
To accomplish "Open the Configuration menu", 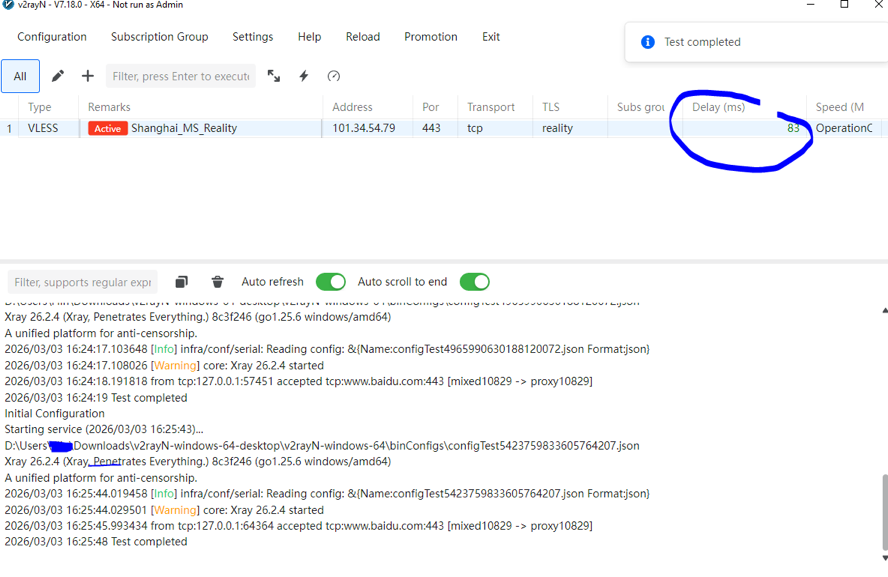I will (x=52, y=37).
